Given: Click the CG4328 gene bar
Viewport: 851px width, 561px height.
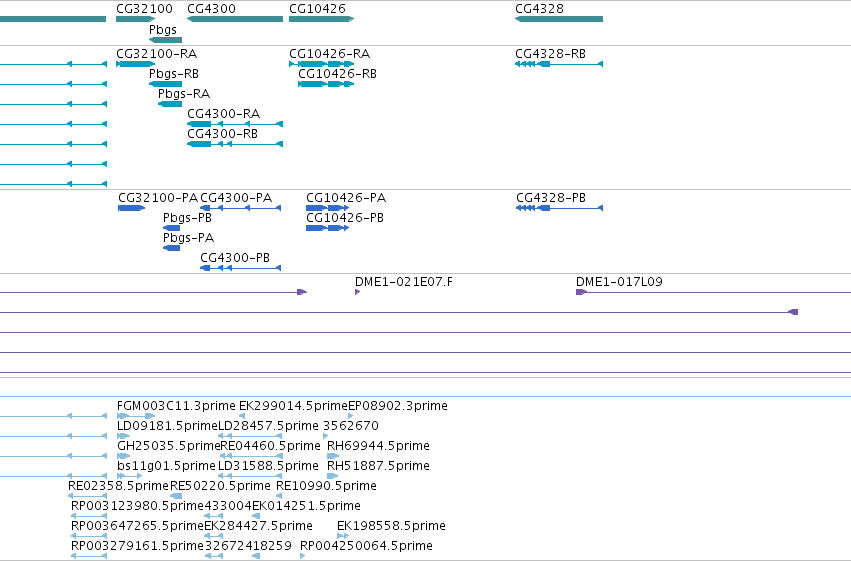Looking at the screenshot, I should coord(559,19).
